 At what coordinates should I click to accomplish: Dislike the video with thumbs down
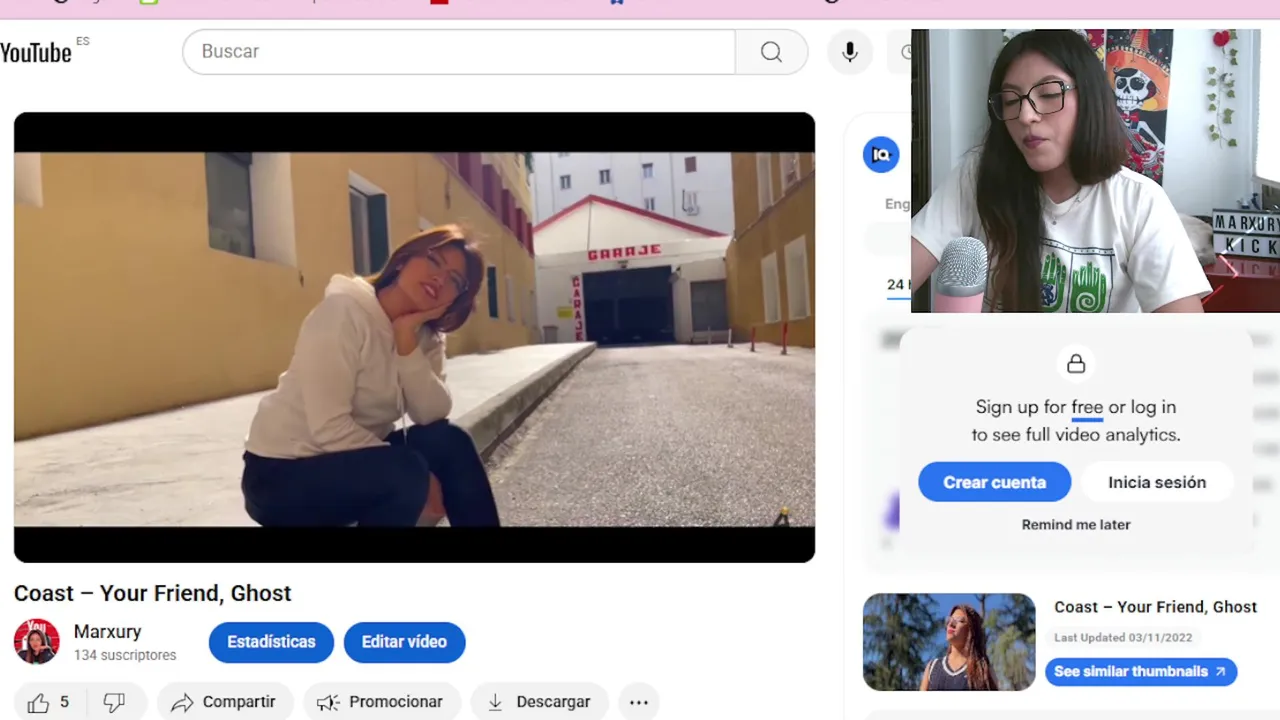click(115, 702)
